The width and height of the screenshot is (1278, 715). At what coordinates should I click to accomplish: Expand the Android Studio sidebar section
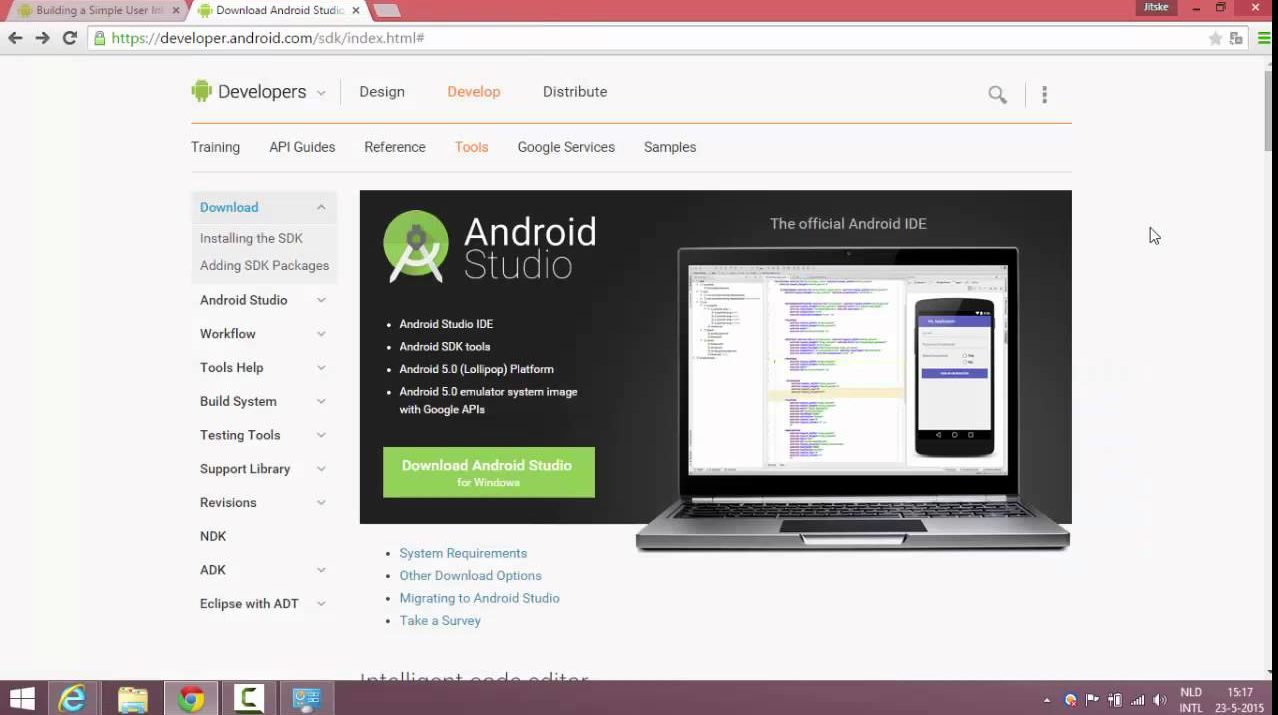[321, 300]
